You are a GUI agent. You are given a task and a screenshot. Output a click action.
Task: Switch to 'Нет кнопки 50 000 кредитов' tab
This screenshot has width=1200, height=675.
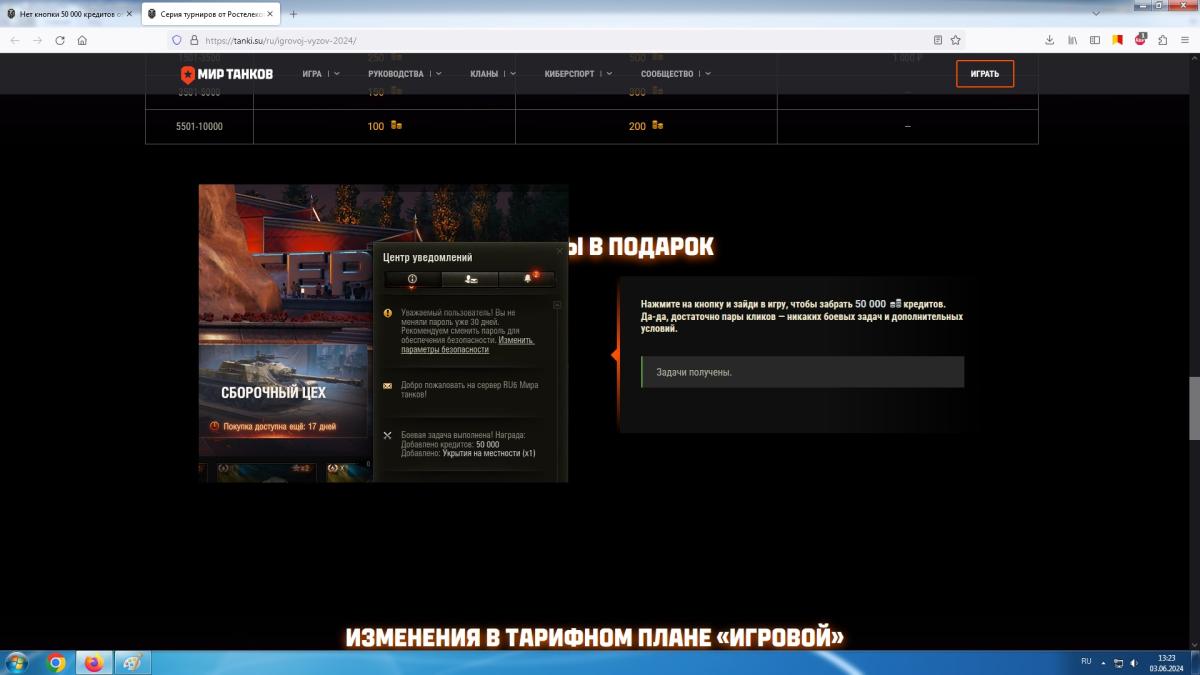[70, 14]
